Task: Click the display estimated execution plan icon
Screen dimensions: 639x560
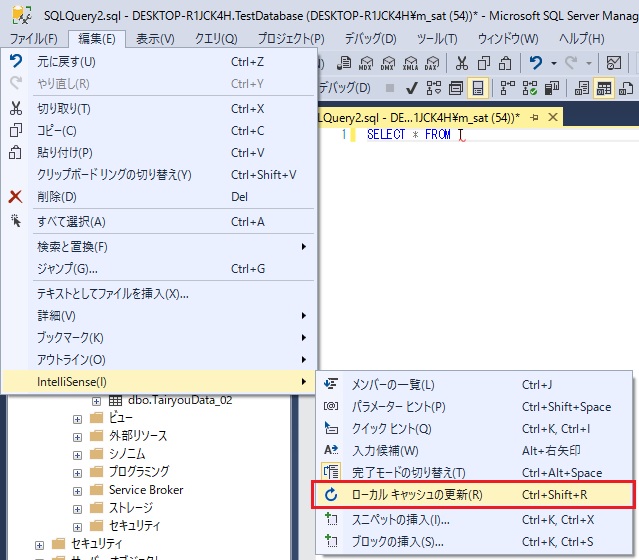Action: click(434, 88)
